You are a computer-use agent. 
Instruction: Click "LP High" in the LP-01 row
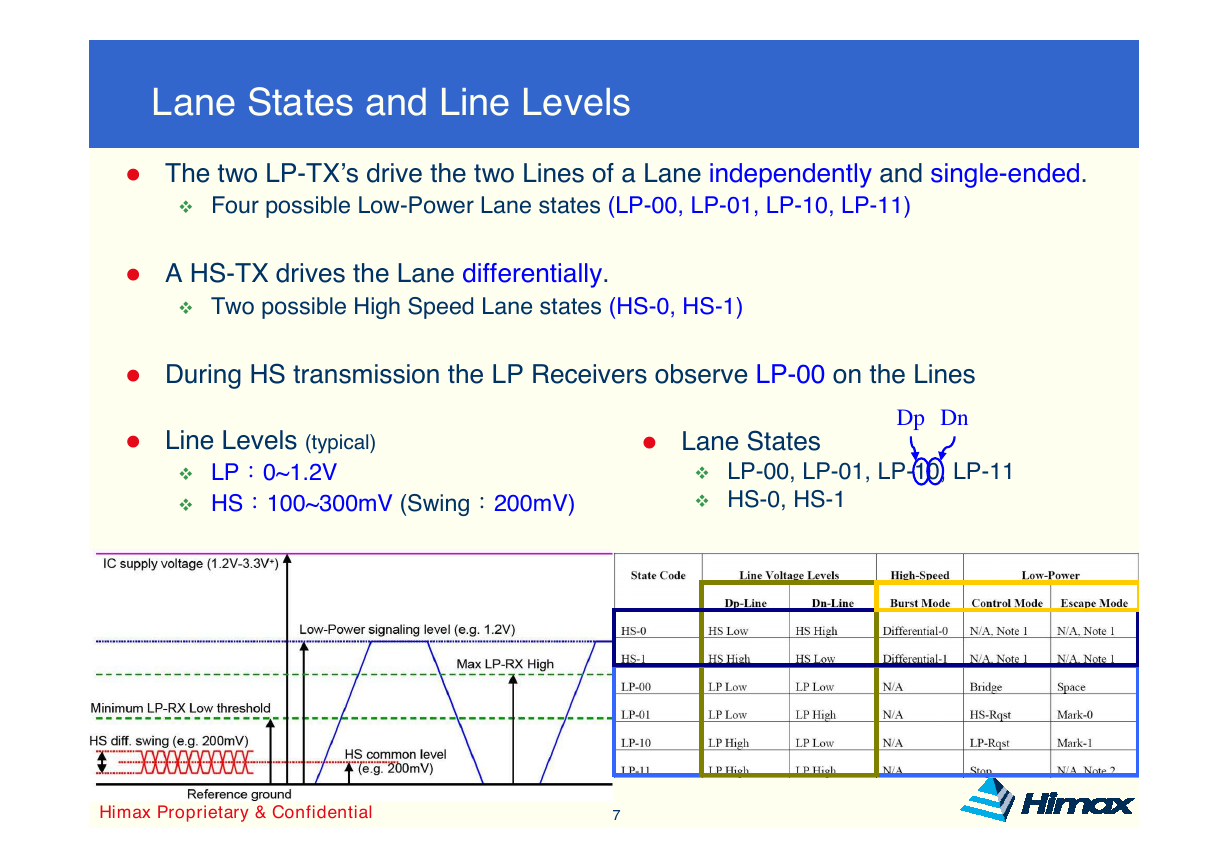816,715
